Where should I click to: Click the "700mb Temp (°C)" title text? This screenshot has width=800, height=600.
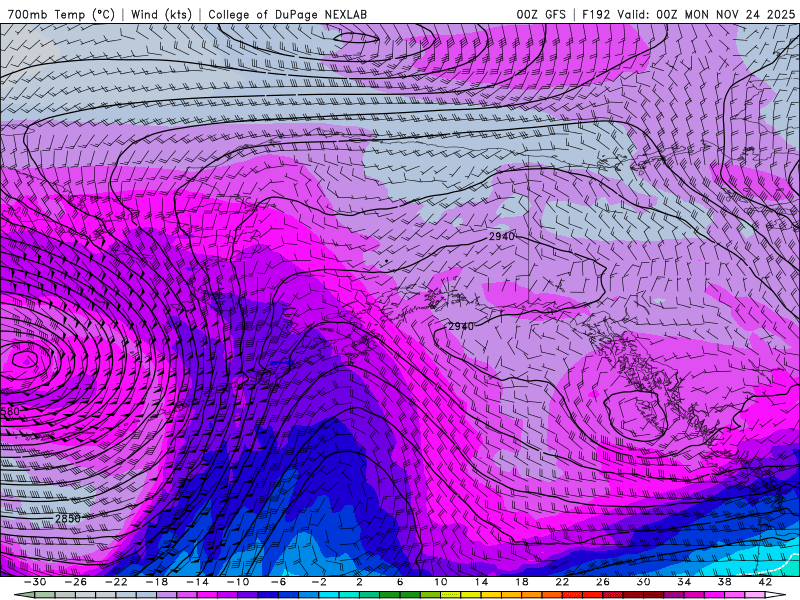61,14
